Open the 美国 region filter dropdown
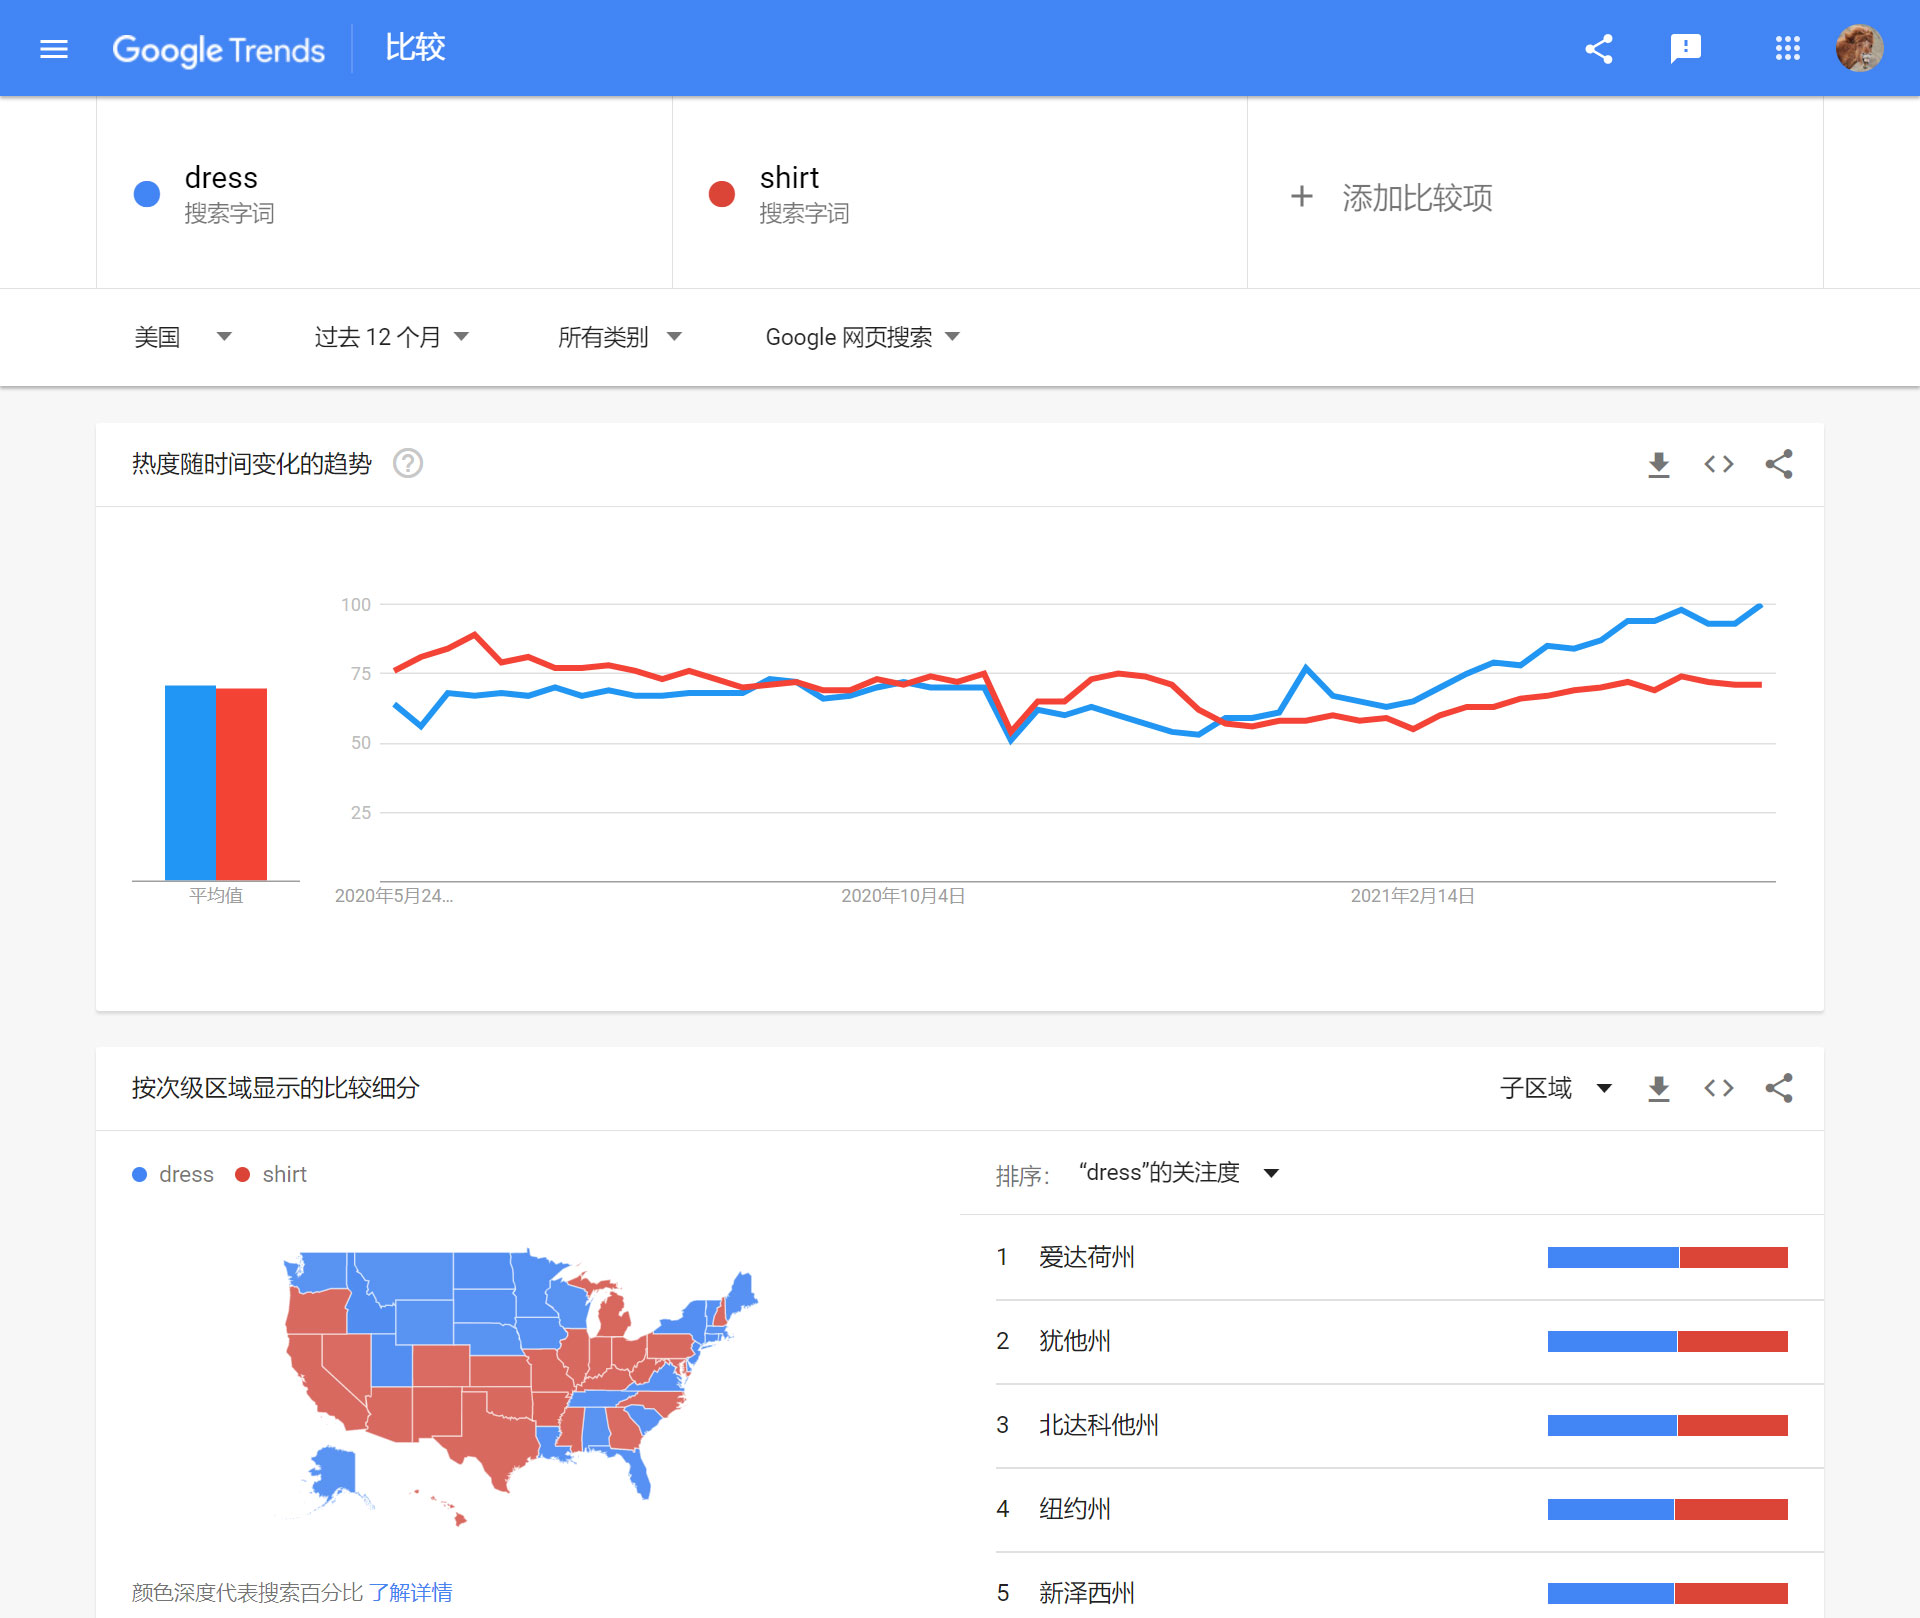The height and width of the screenshot is (1618, 1920). tap(183, 337)
